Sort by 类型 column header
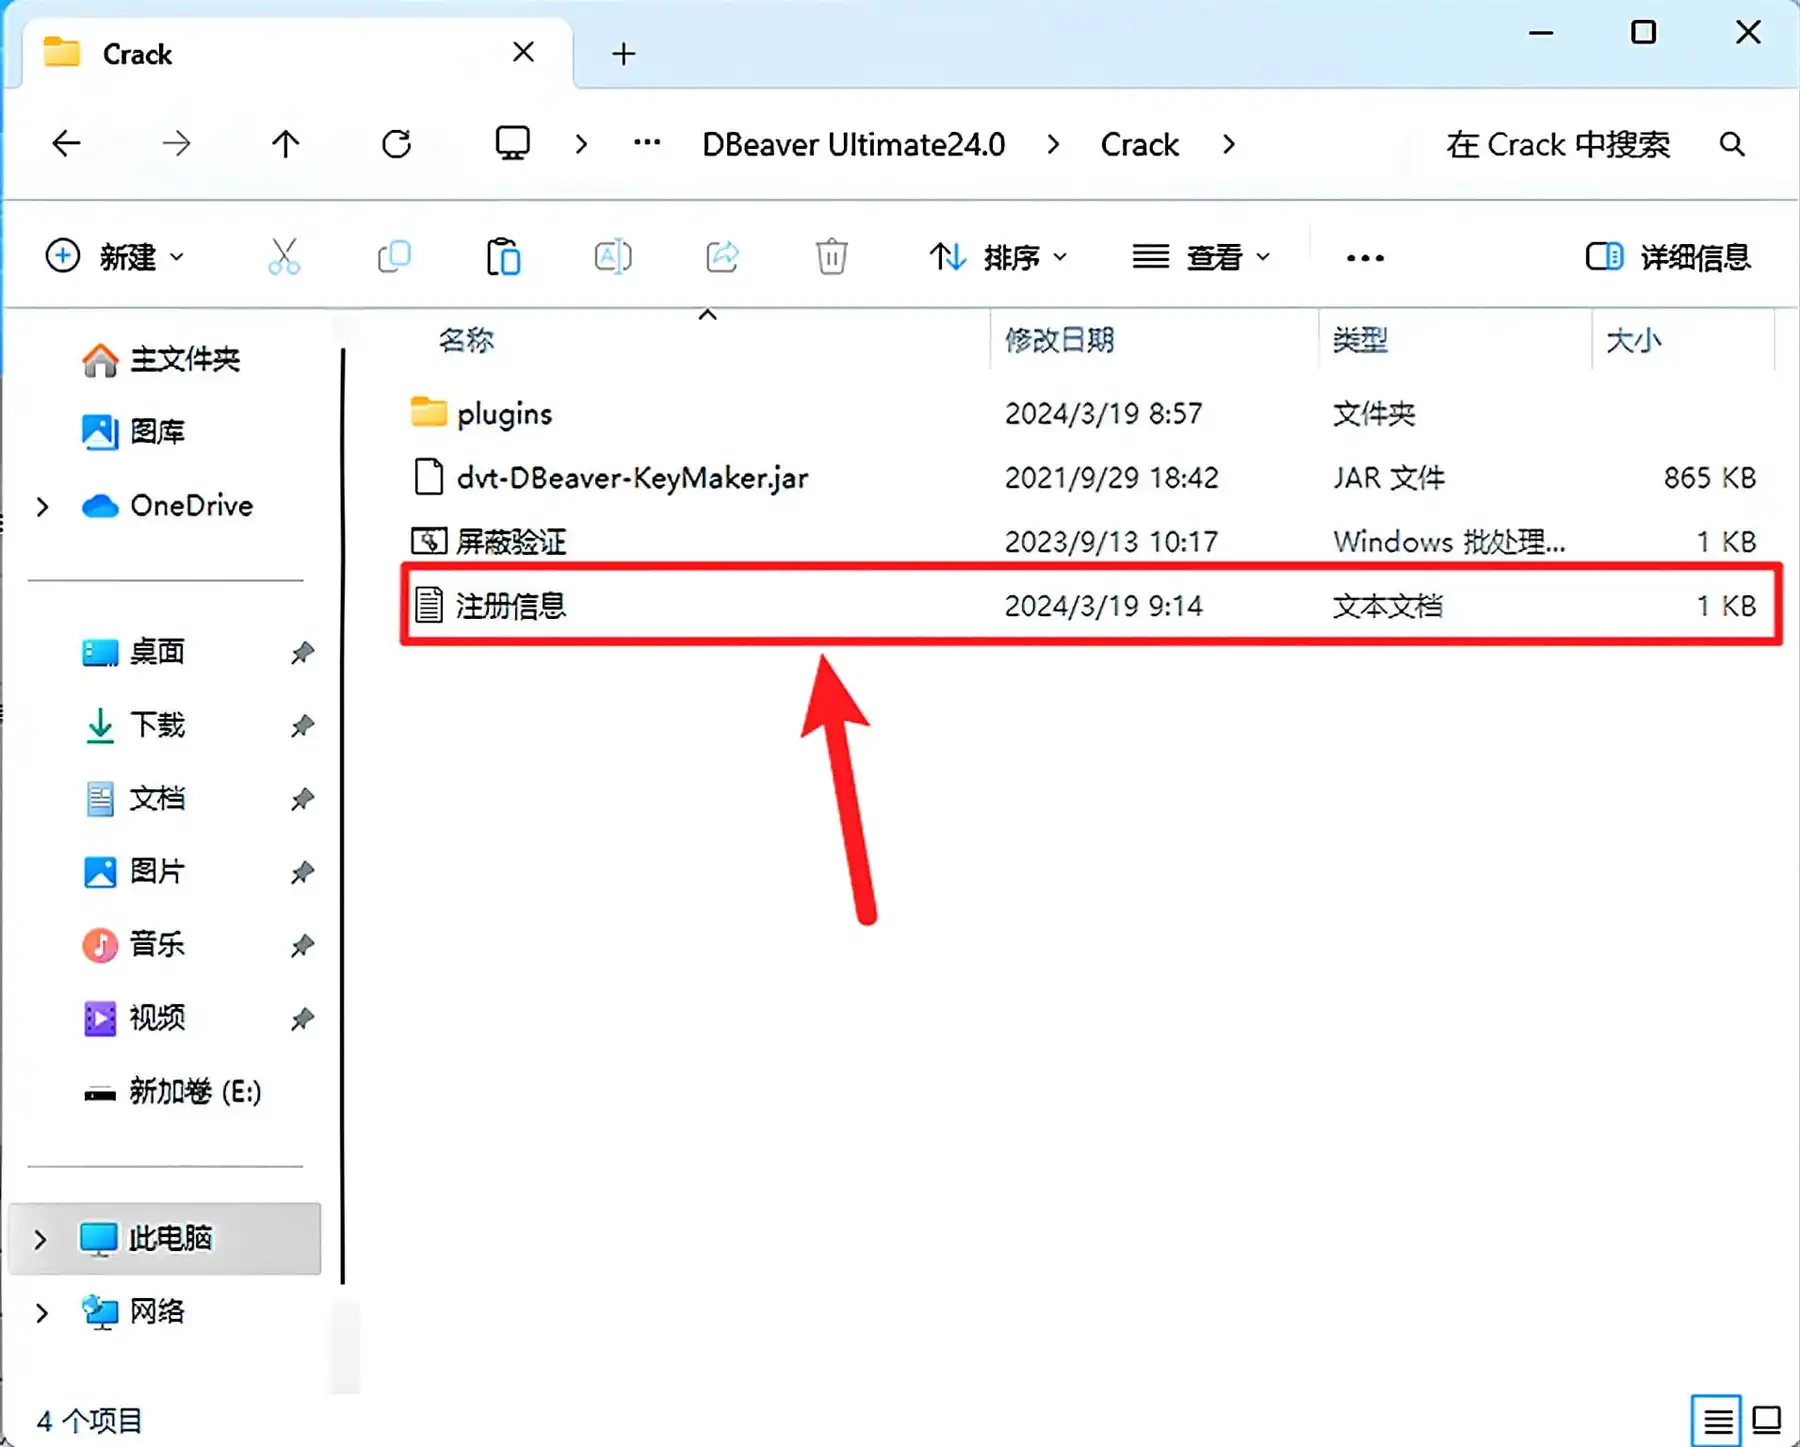Screen dimensions: 1800x1447 coord(1360,340)
